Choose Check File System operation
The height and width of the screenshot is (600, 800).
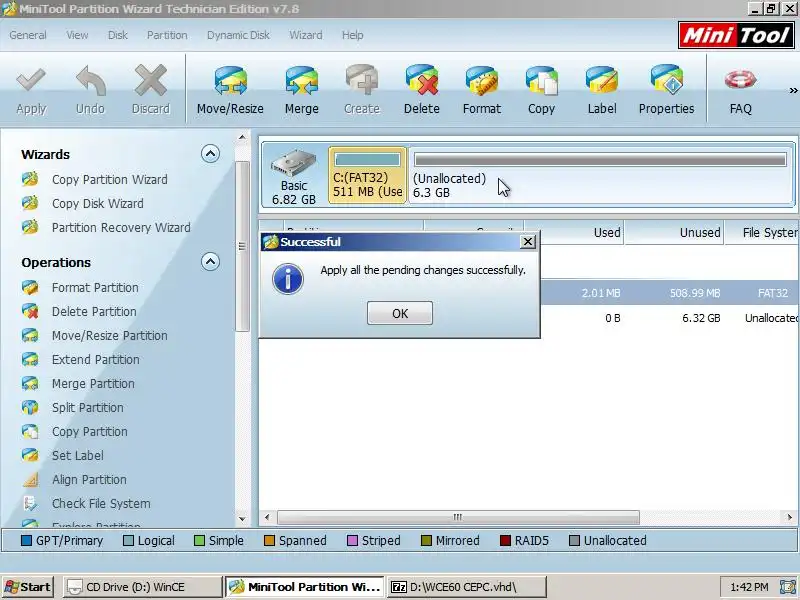[x=101, y=504]
